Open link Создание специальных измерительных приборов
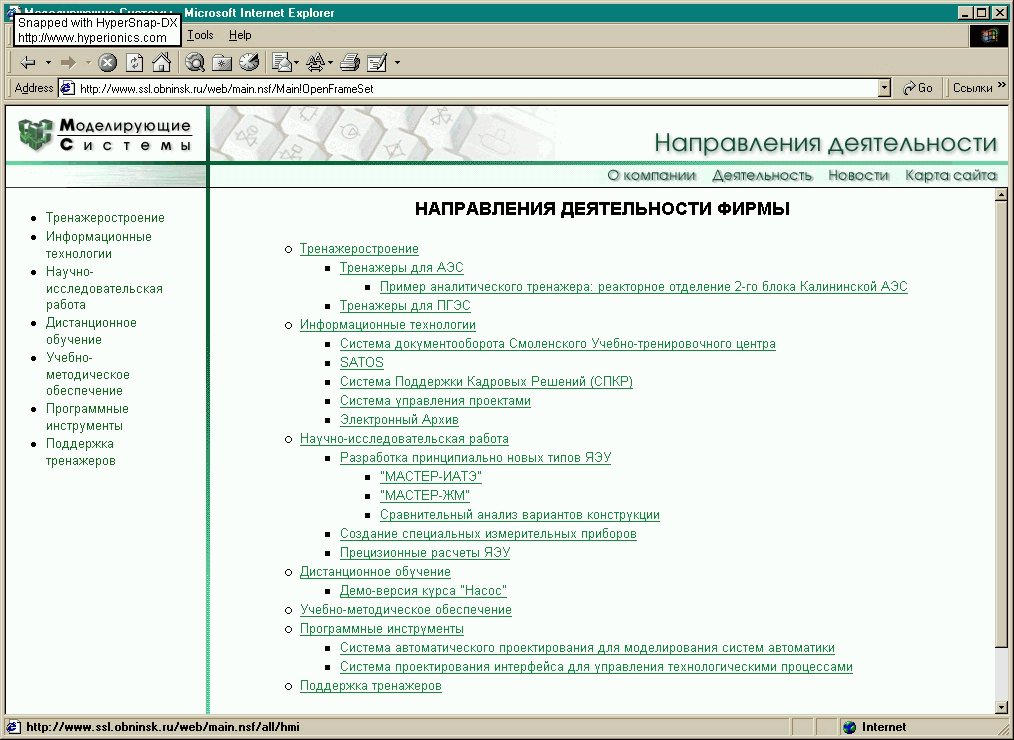The height and width of the screenshot is (740, 1014). pyautogui.click(x=488, y=534)
